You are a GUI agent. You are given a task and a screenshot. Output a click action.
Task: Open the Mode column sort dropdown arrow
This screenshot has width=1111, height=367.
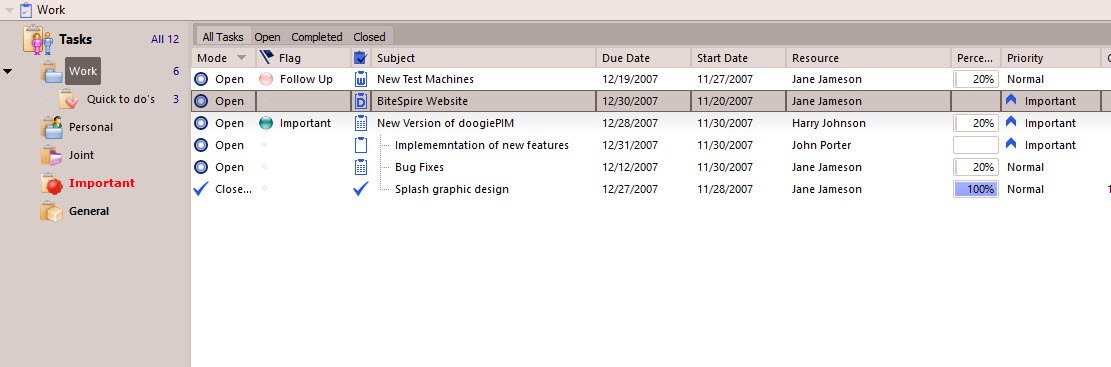point(242,58)
